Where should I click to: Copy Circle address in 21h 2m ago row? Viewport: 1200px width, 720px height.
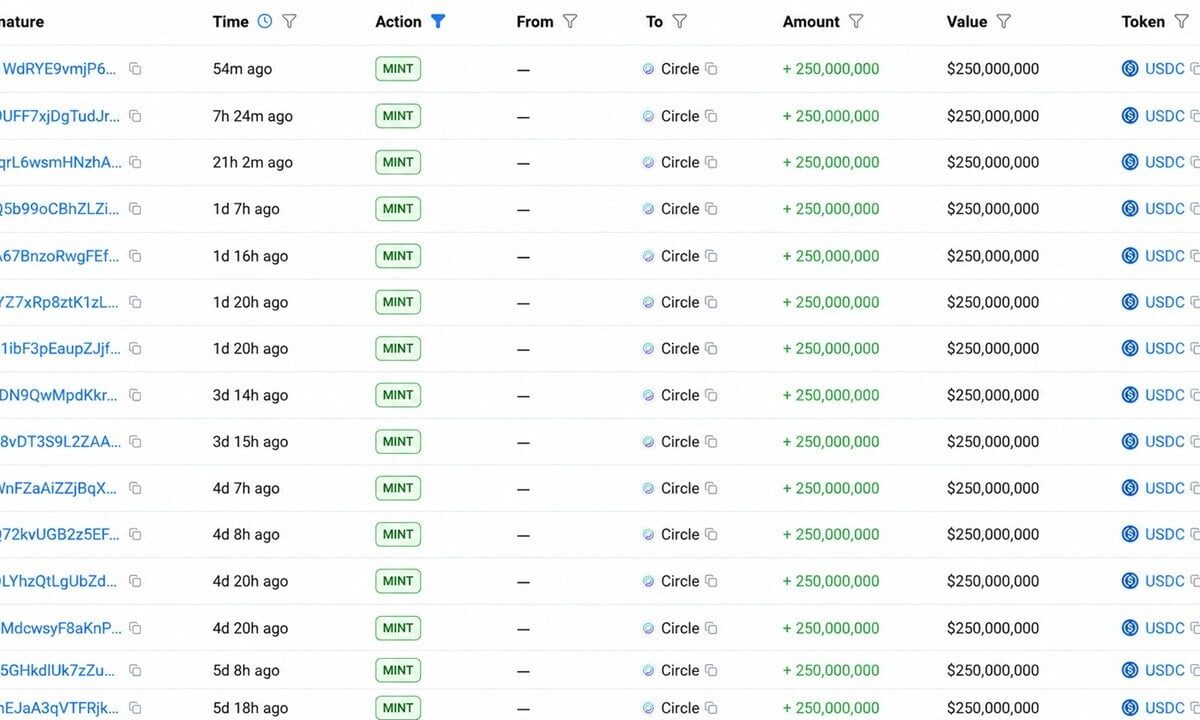(711, 162)
